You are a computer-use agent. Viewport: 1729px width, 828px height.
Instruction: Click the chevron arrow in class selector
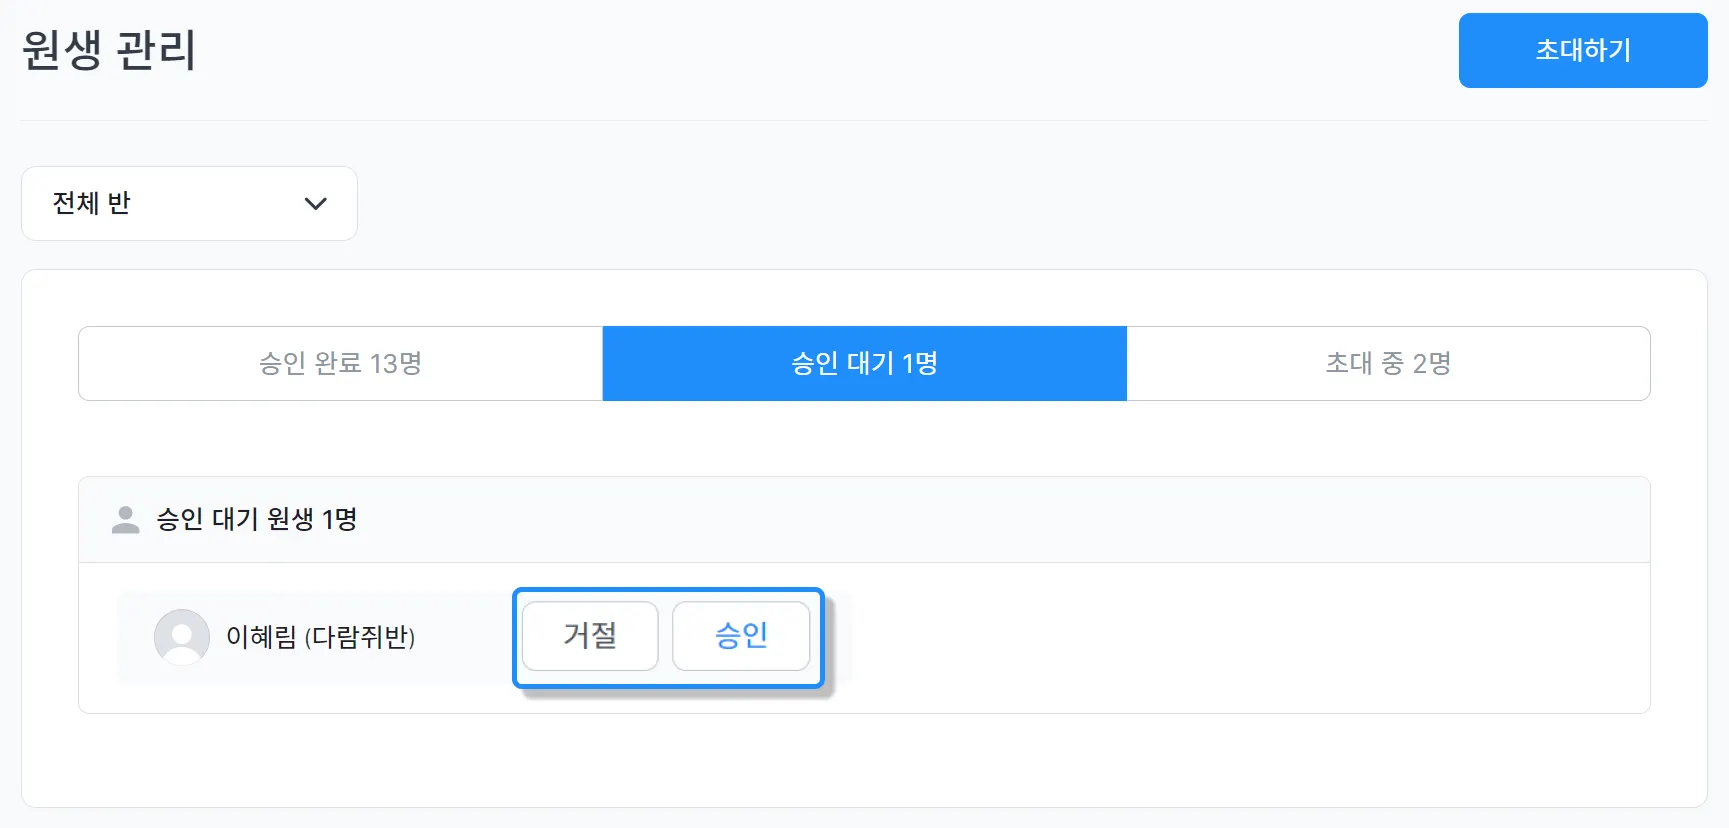[x=315, y=204]
